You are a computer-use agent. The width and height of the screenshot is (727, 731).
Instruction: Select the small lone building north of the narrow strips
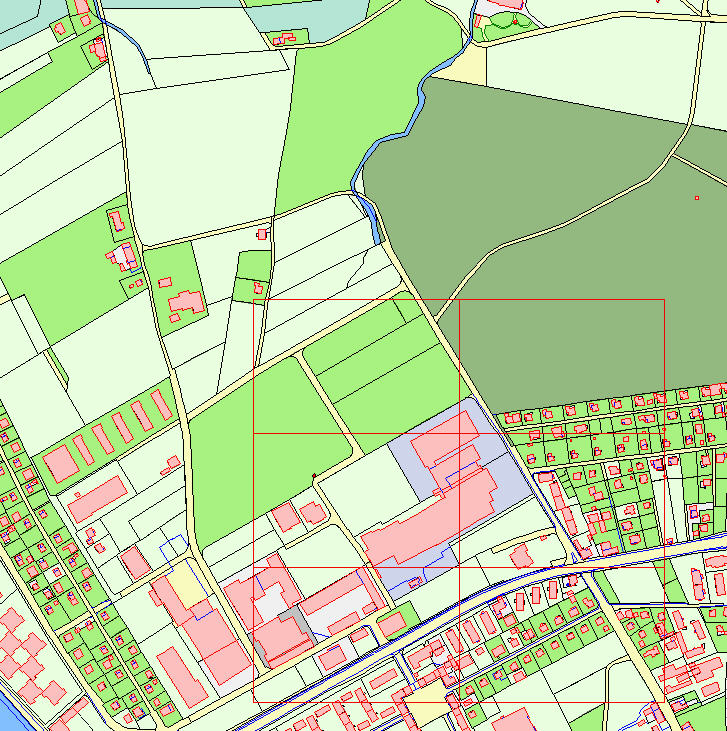pyautogui.click(x=263, y=234)
